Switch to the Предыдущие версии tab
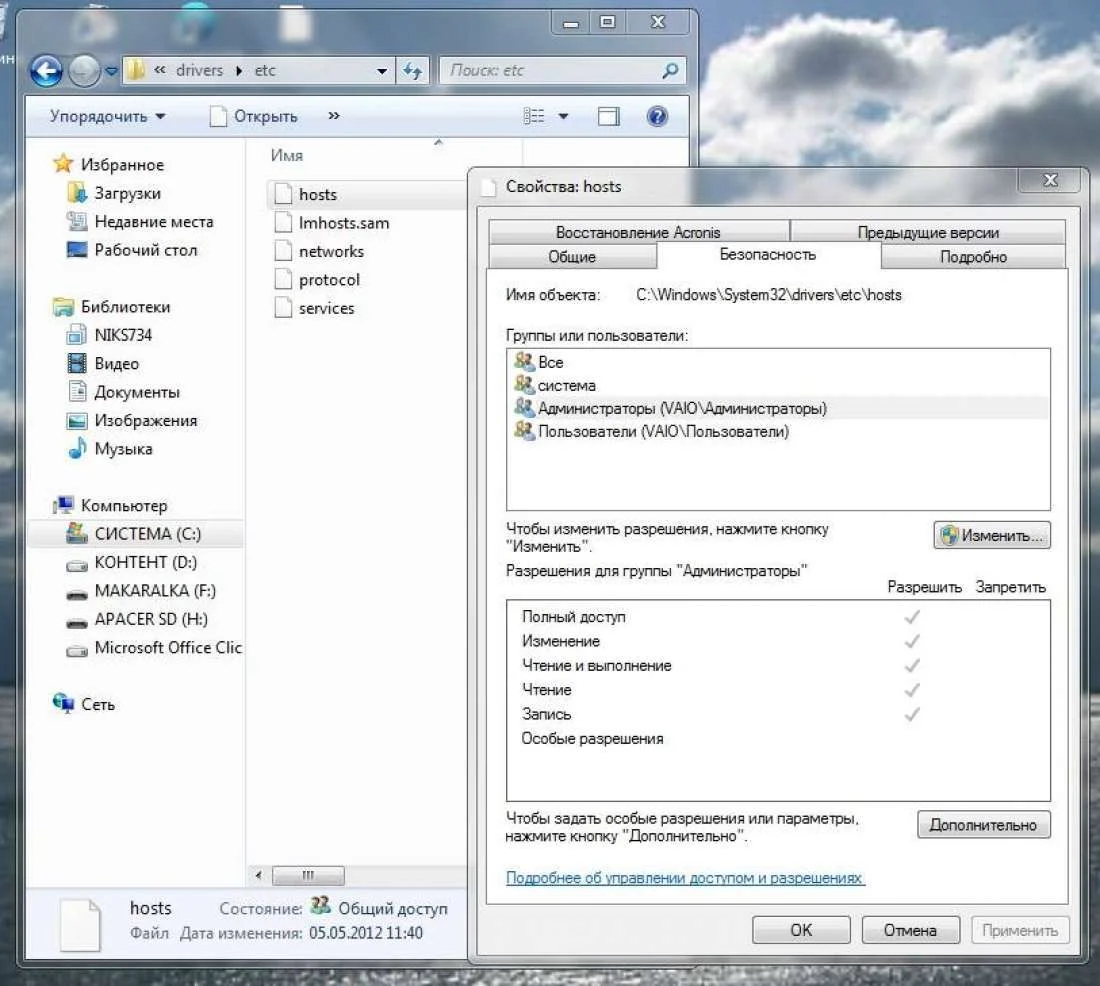Image resolution: width=1100 pixels, height=986 pixels. [927, 232]
